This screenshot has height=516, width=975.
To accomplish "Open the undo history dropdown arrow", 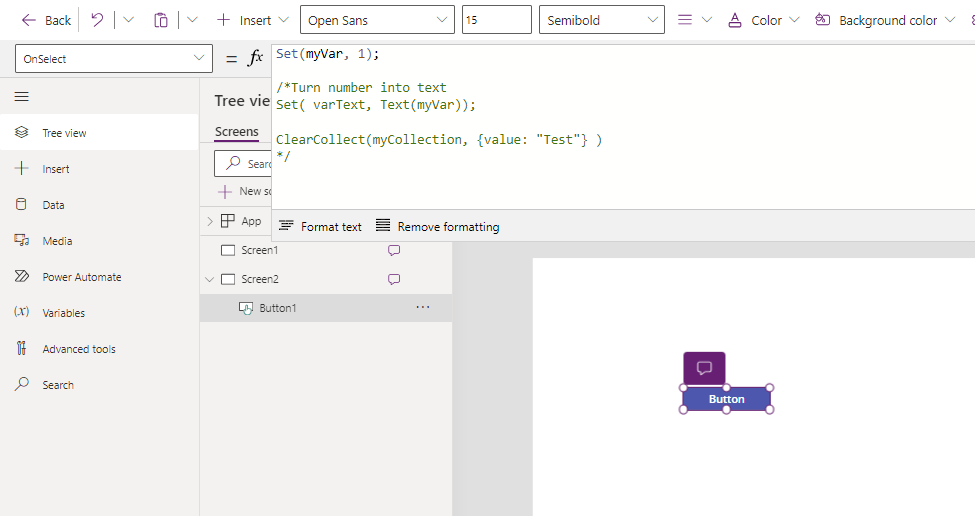I will pos(128,20).
